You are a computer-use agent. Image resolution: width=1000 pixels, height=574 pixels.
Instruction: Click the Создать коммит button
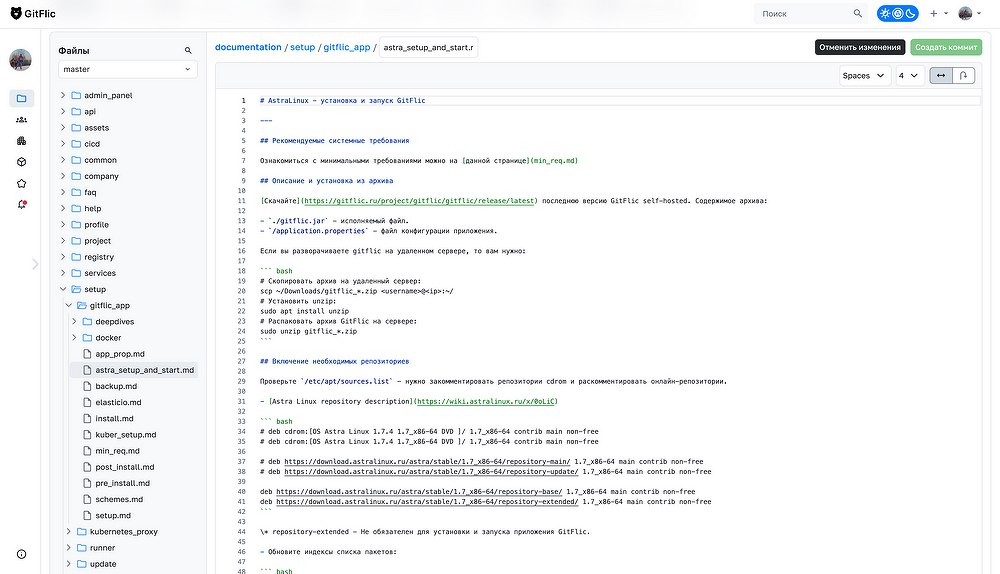tap(946, 47)
